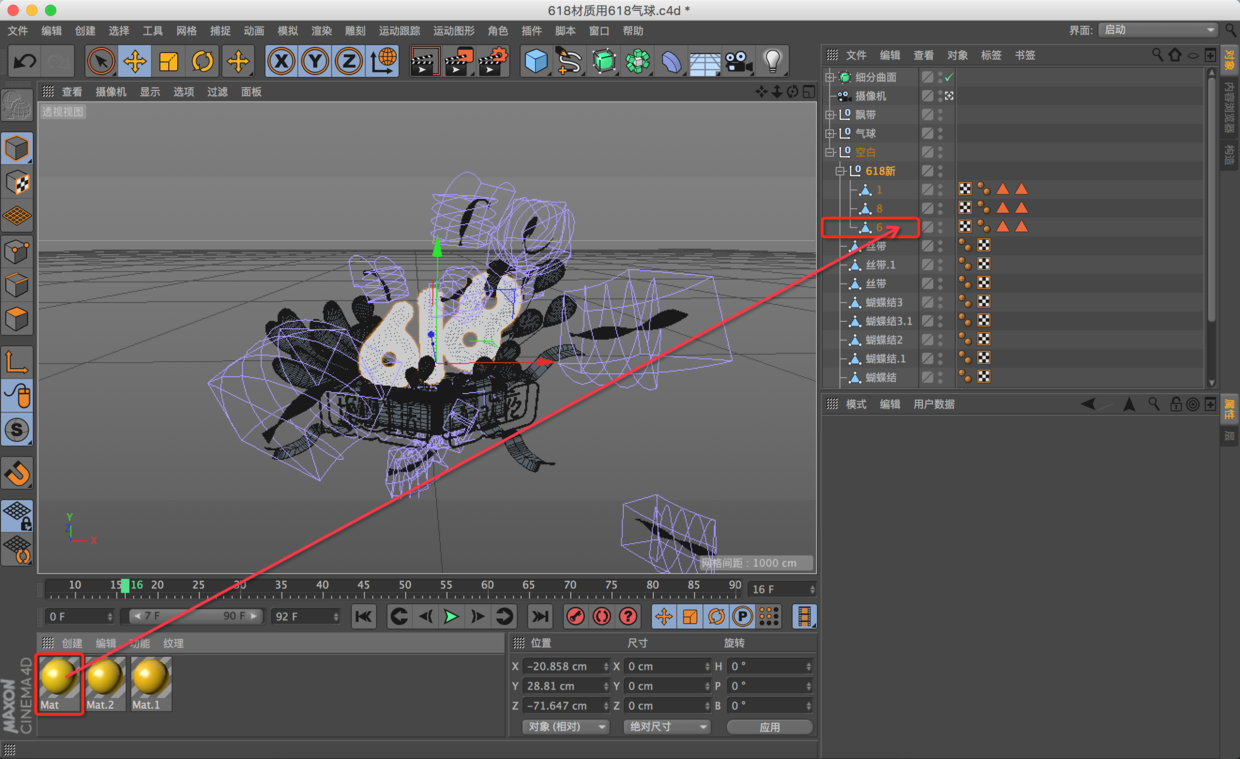Expand the 气球 null object
The height and width of the screenshot is (759, 1240).
click(830, 133)
